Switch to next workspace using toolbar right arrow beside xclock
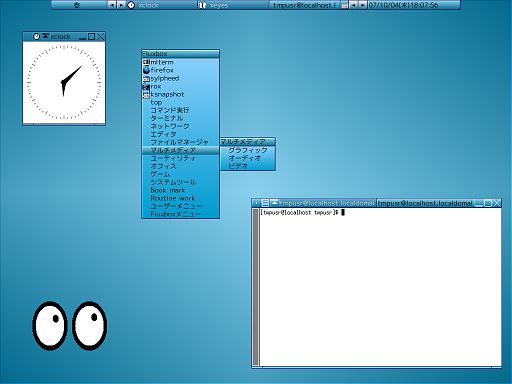This screenshot has width=512, height=384. pyautogui.click(x=121, y=5)
